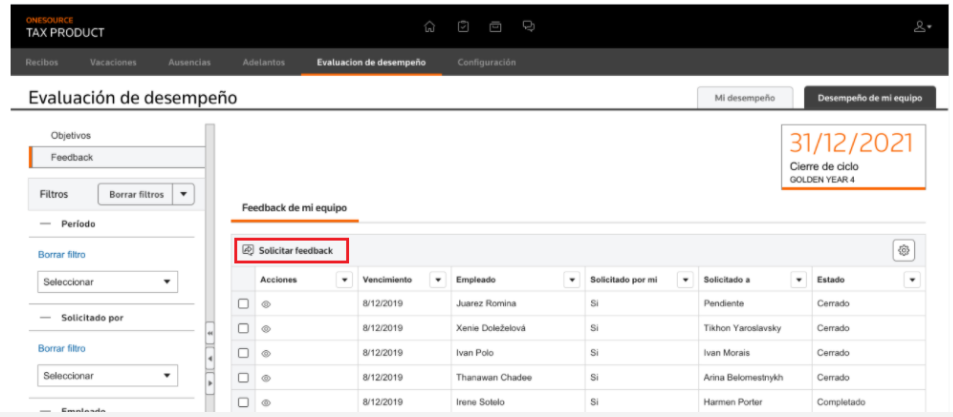Click the Solicitar feedback button
Screen dimensions: 953x417
tap(292, 250)
